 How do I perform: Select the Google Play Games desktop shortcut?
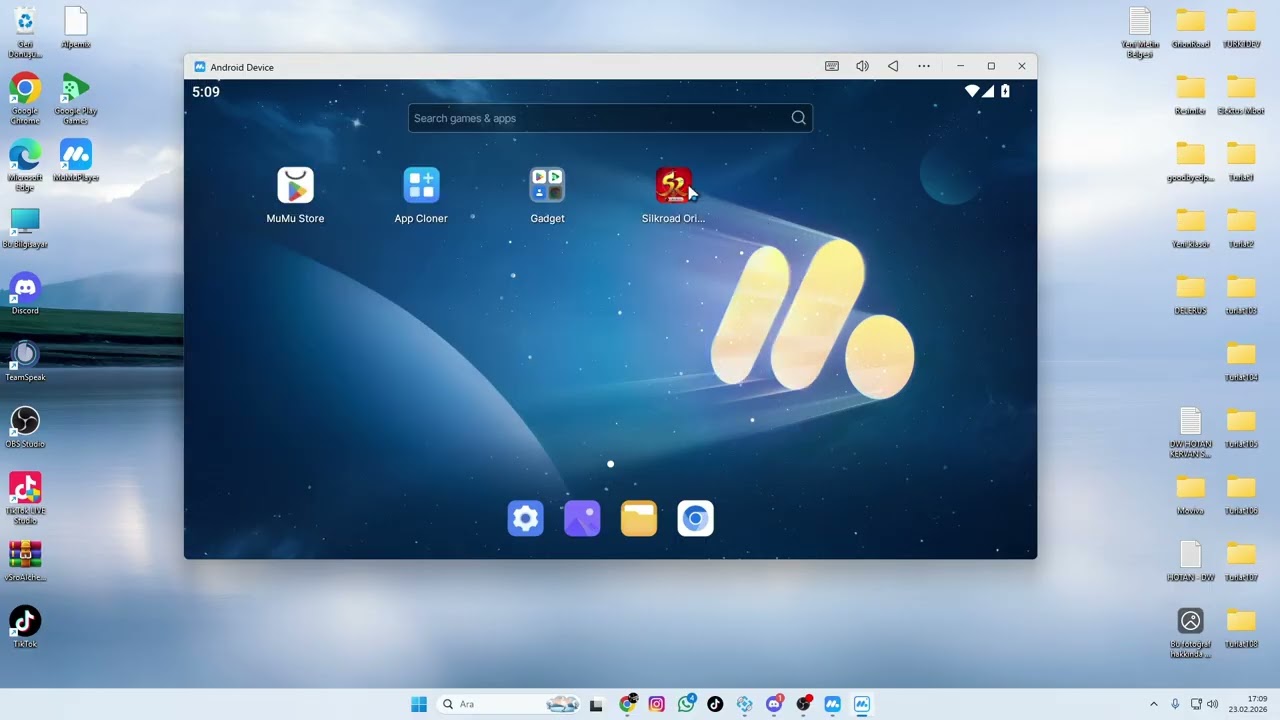tap(76, 98)
